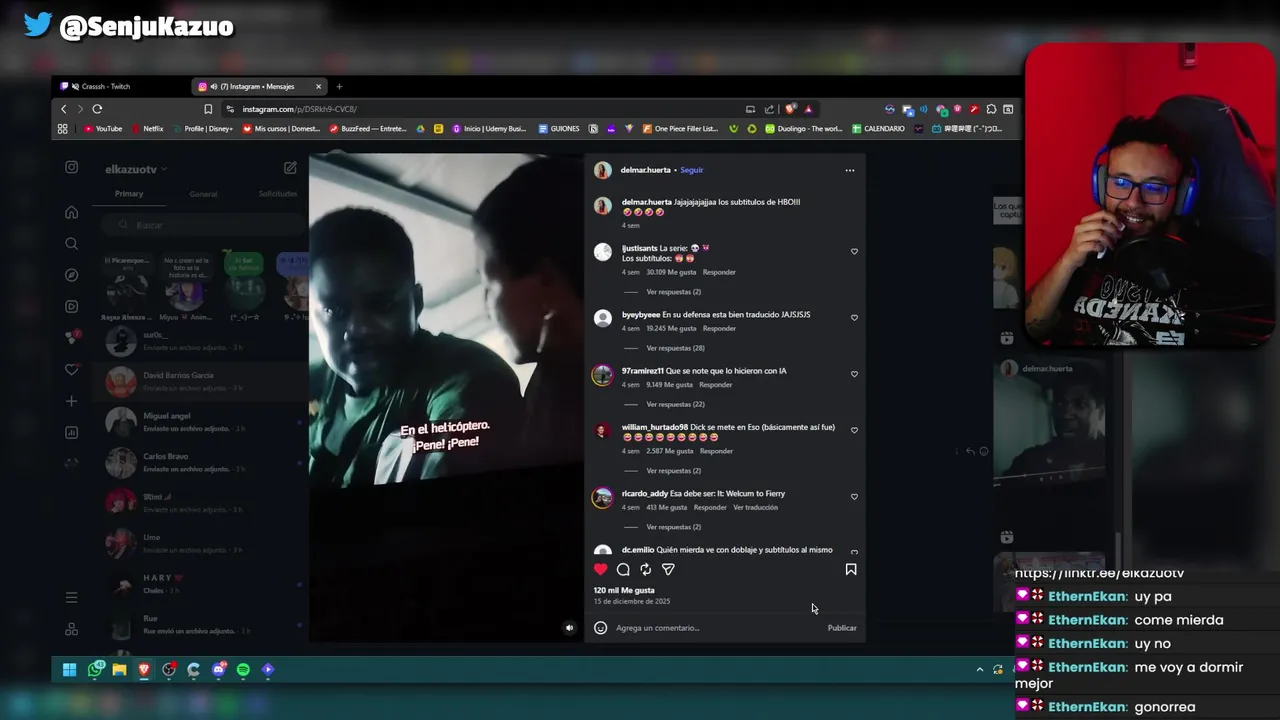Open the '120 mil Me gusta' likes list
The image size is (1280, 720).
(624, 590)
